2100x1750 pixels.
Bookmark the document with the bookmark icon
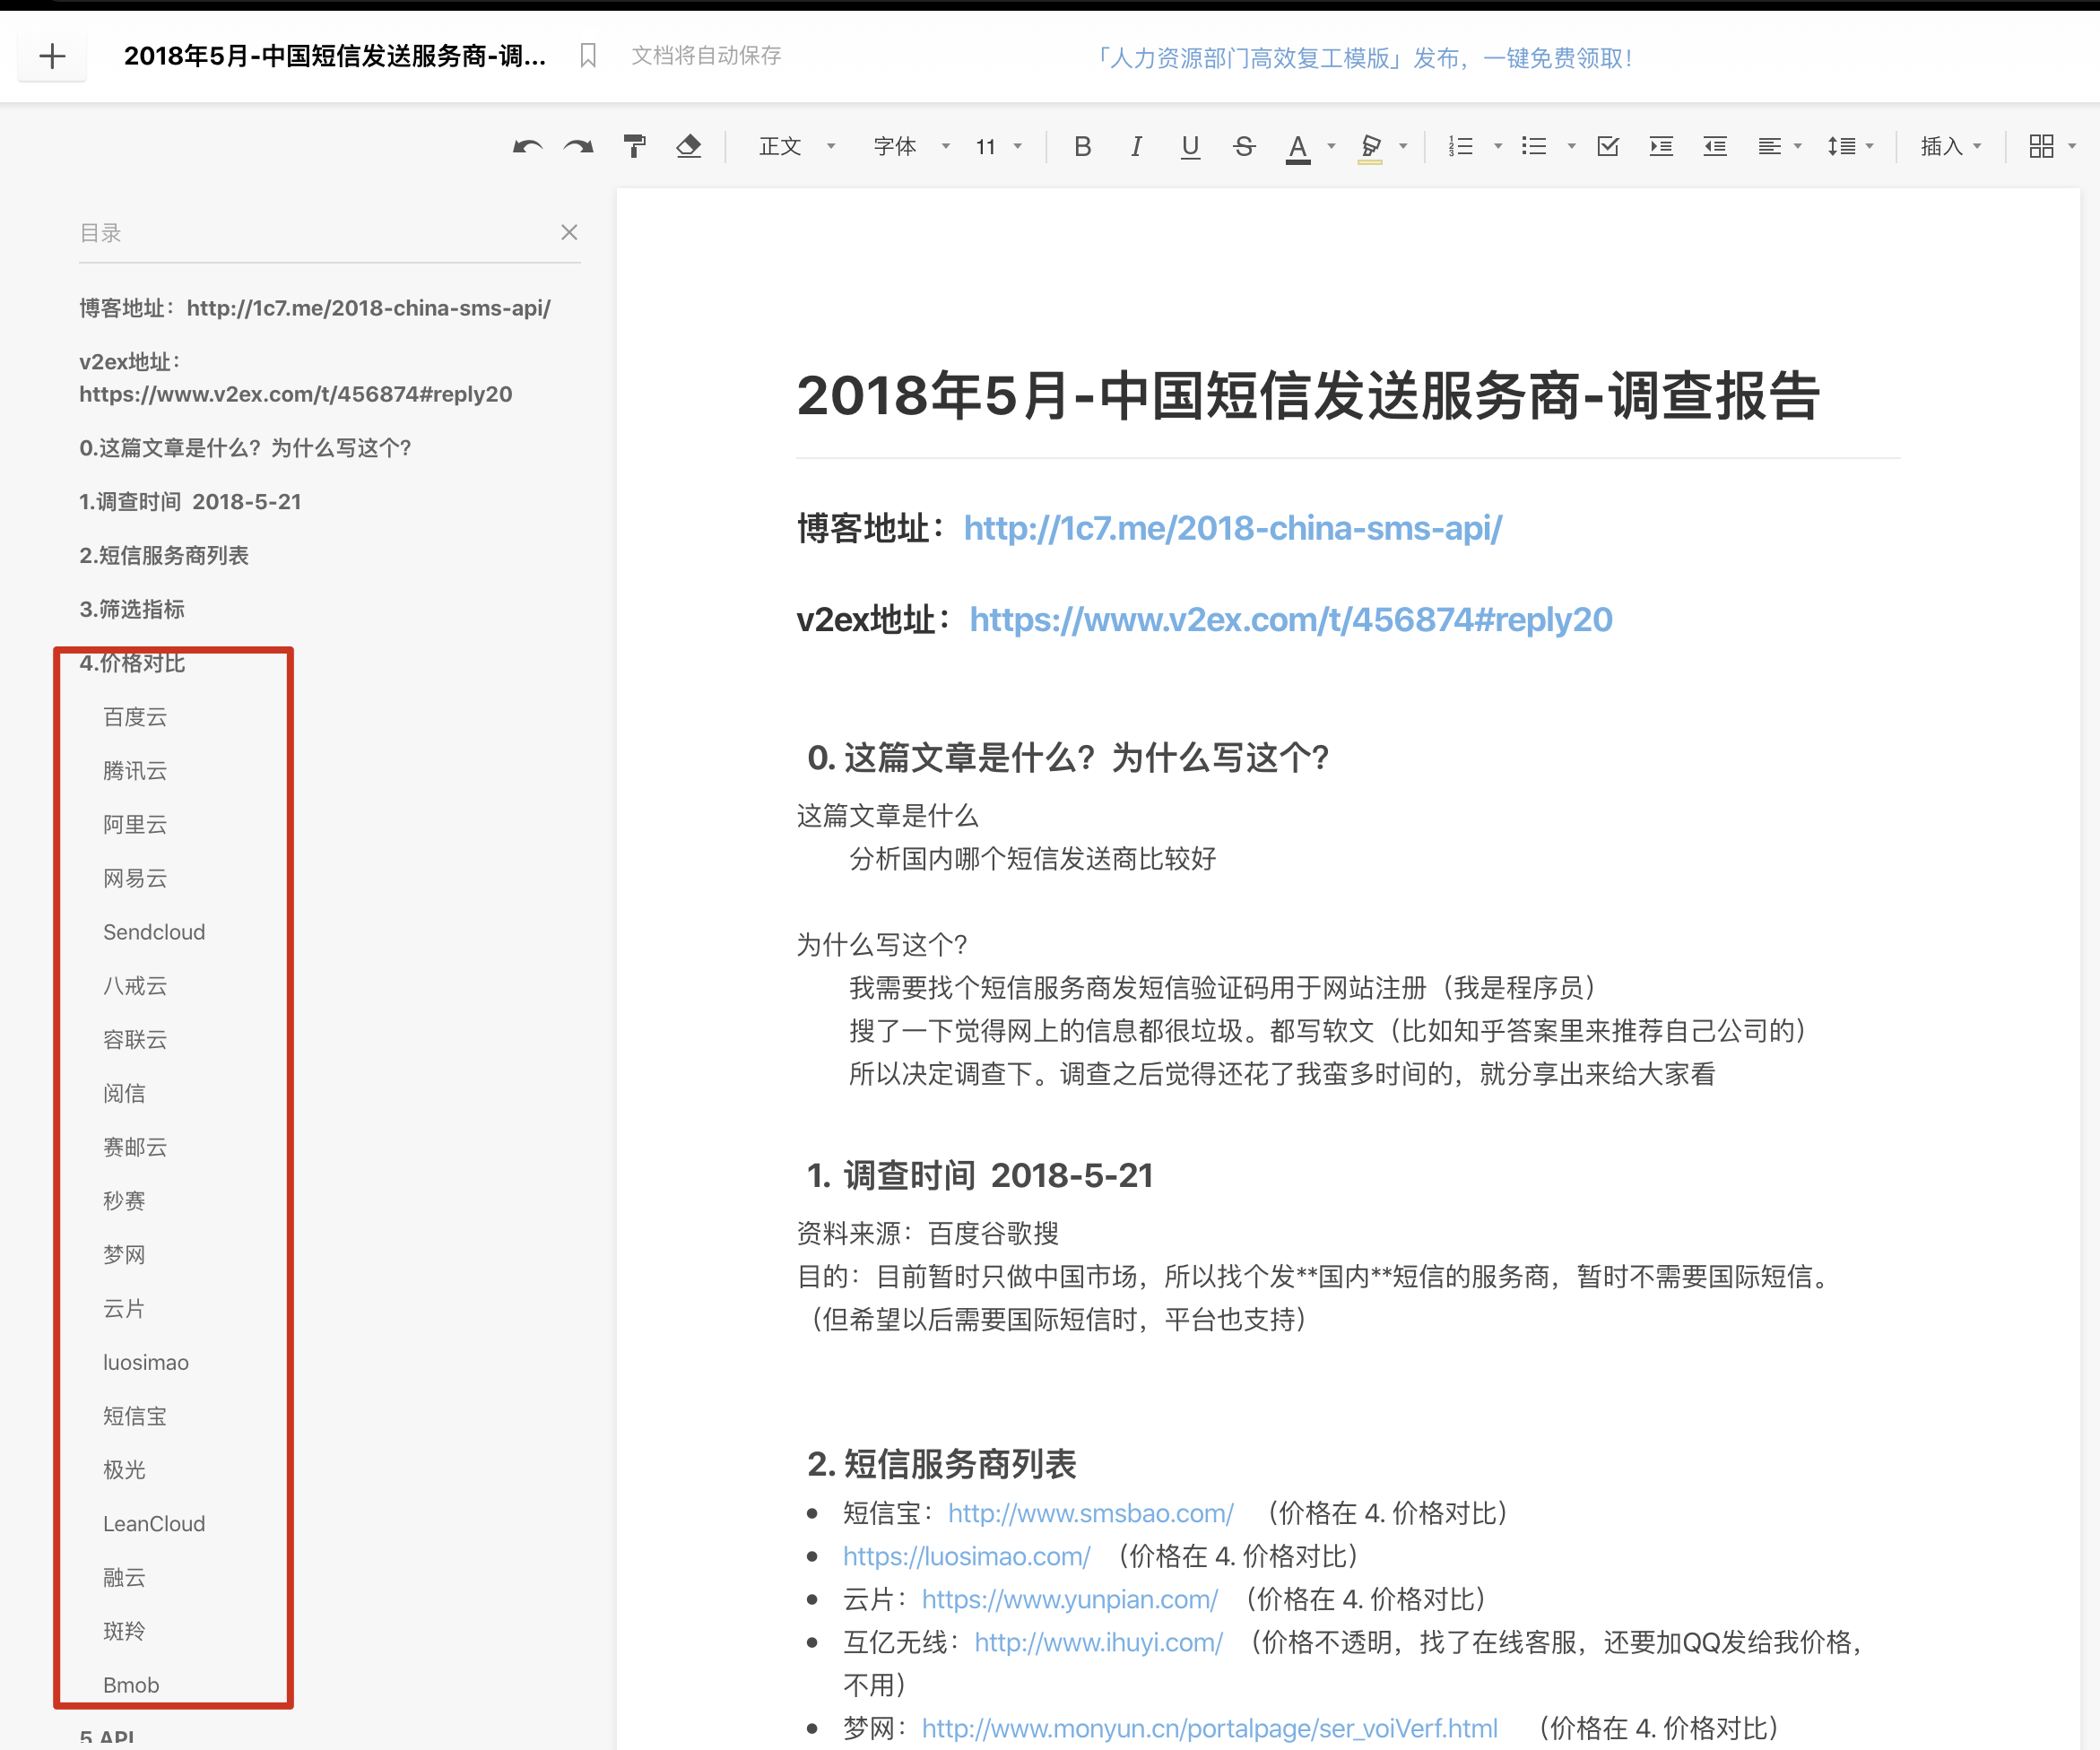click(588, 56)
